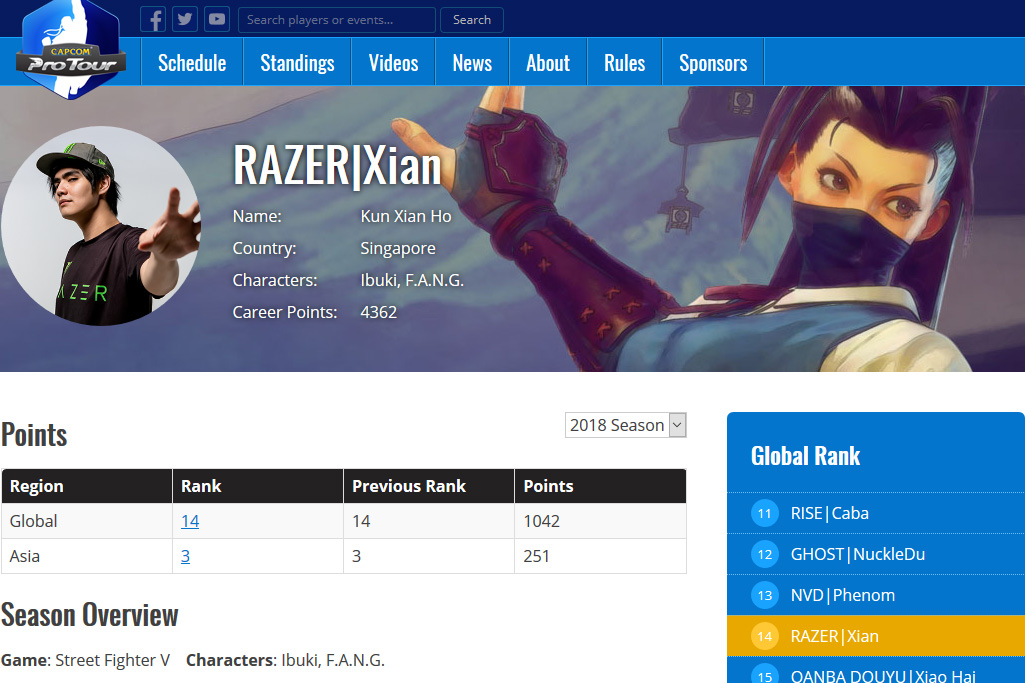
Task: Focus the search players or events field
Action: (x=337, y=20)
